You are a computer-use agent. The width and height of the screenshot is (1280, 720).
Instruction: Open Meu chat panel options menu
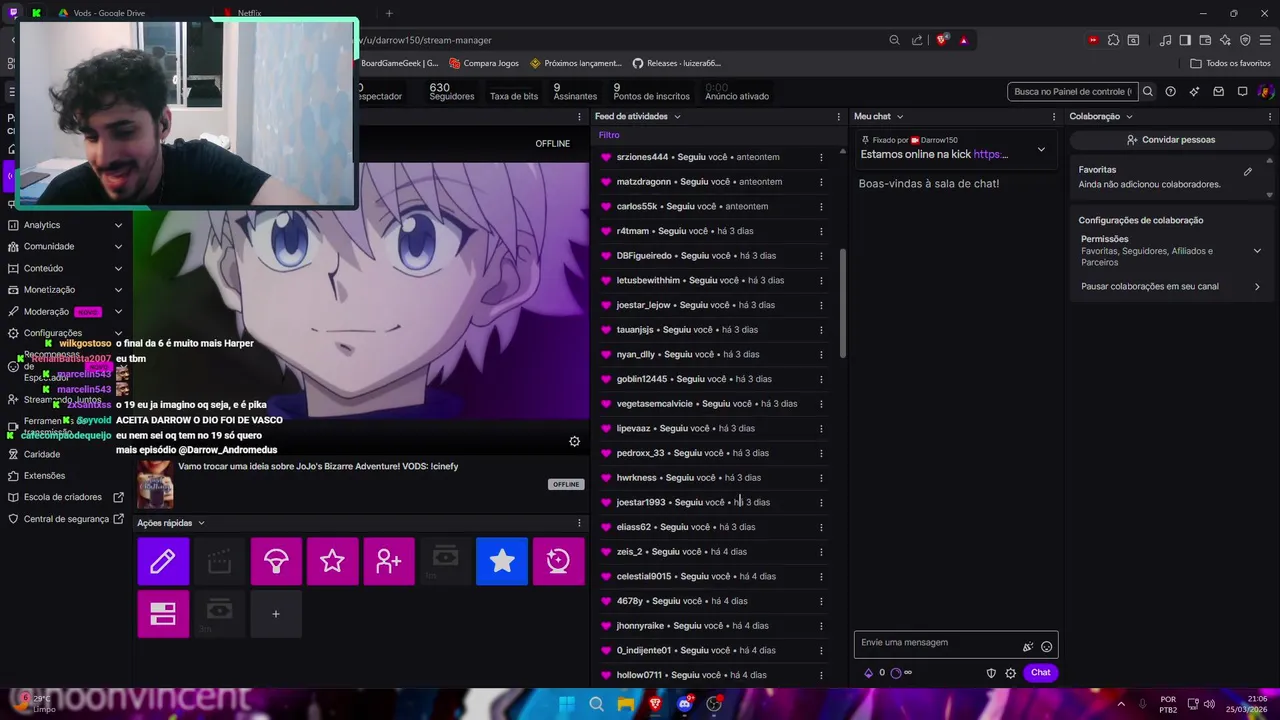(1053, 116)
